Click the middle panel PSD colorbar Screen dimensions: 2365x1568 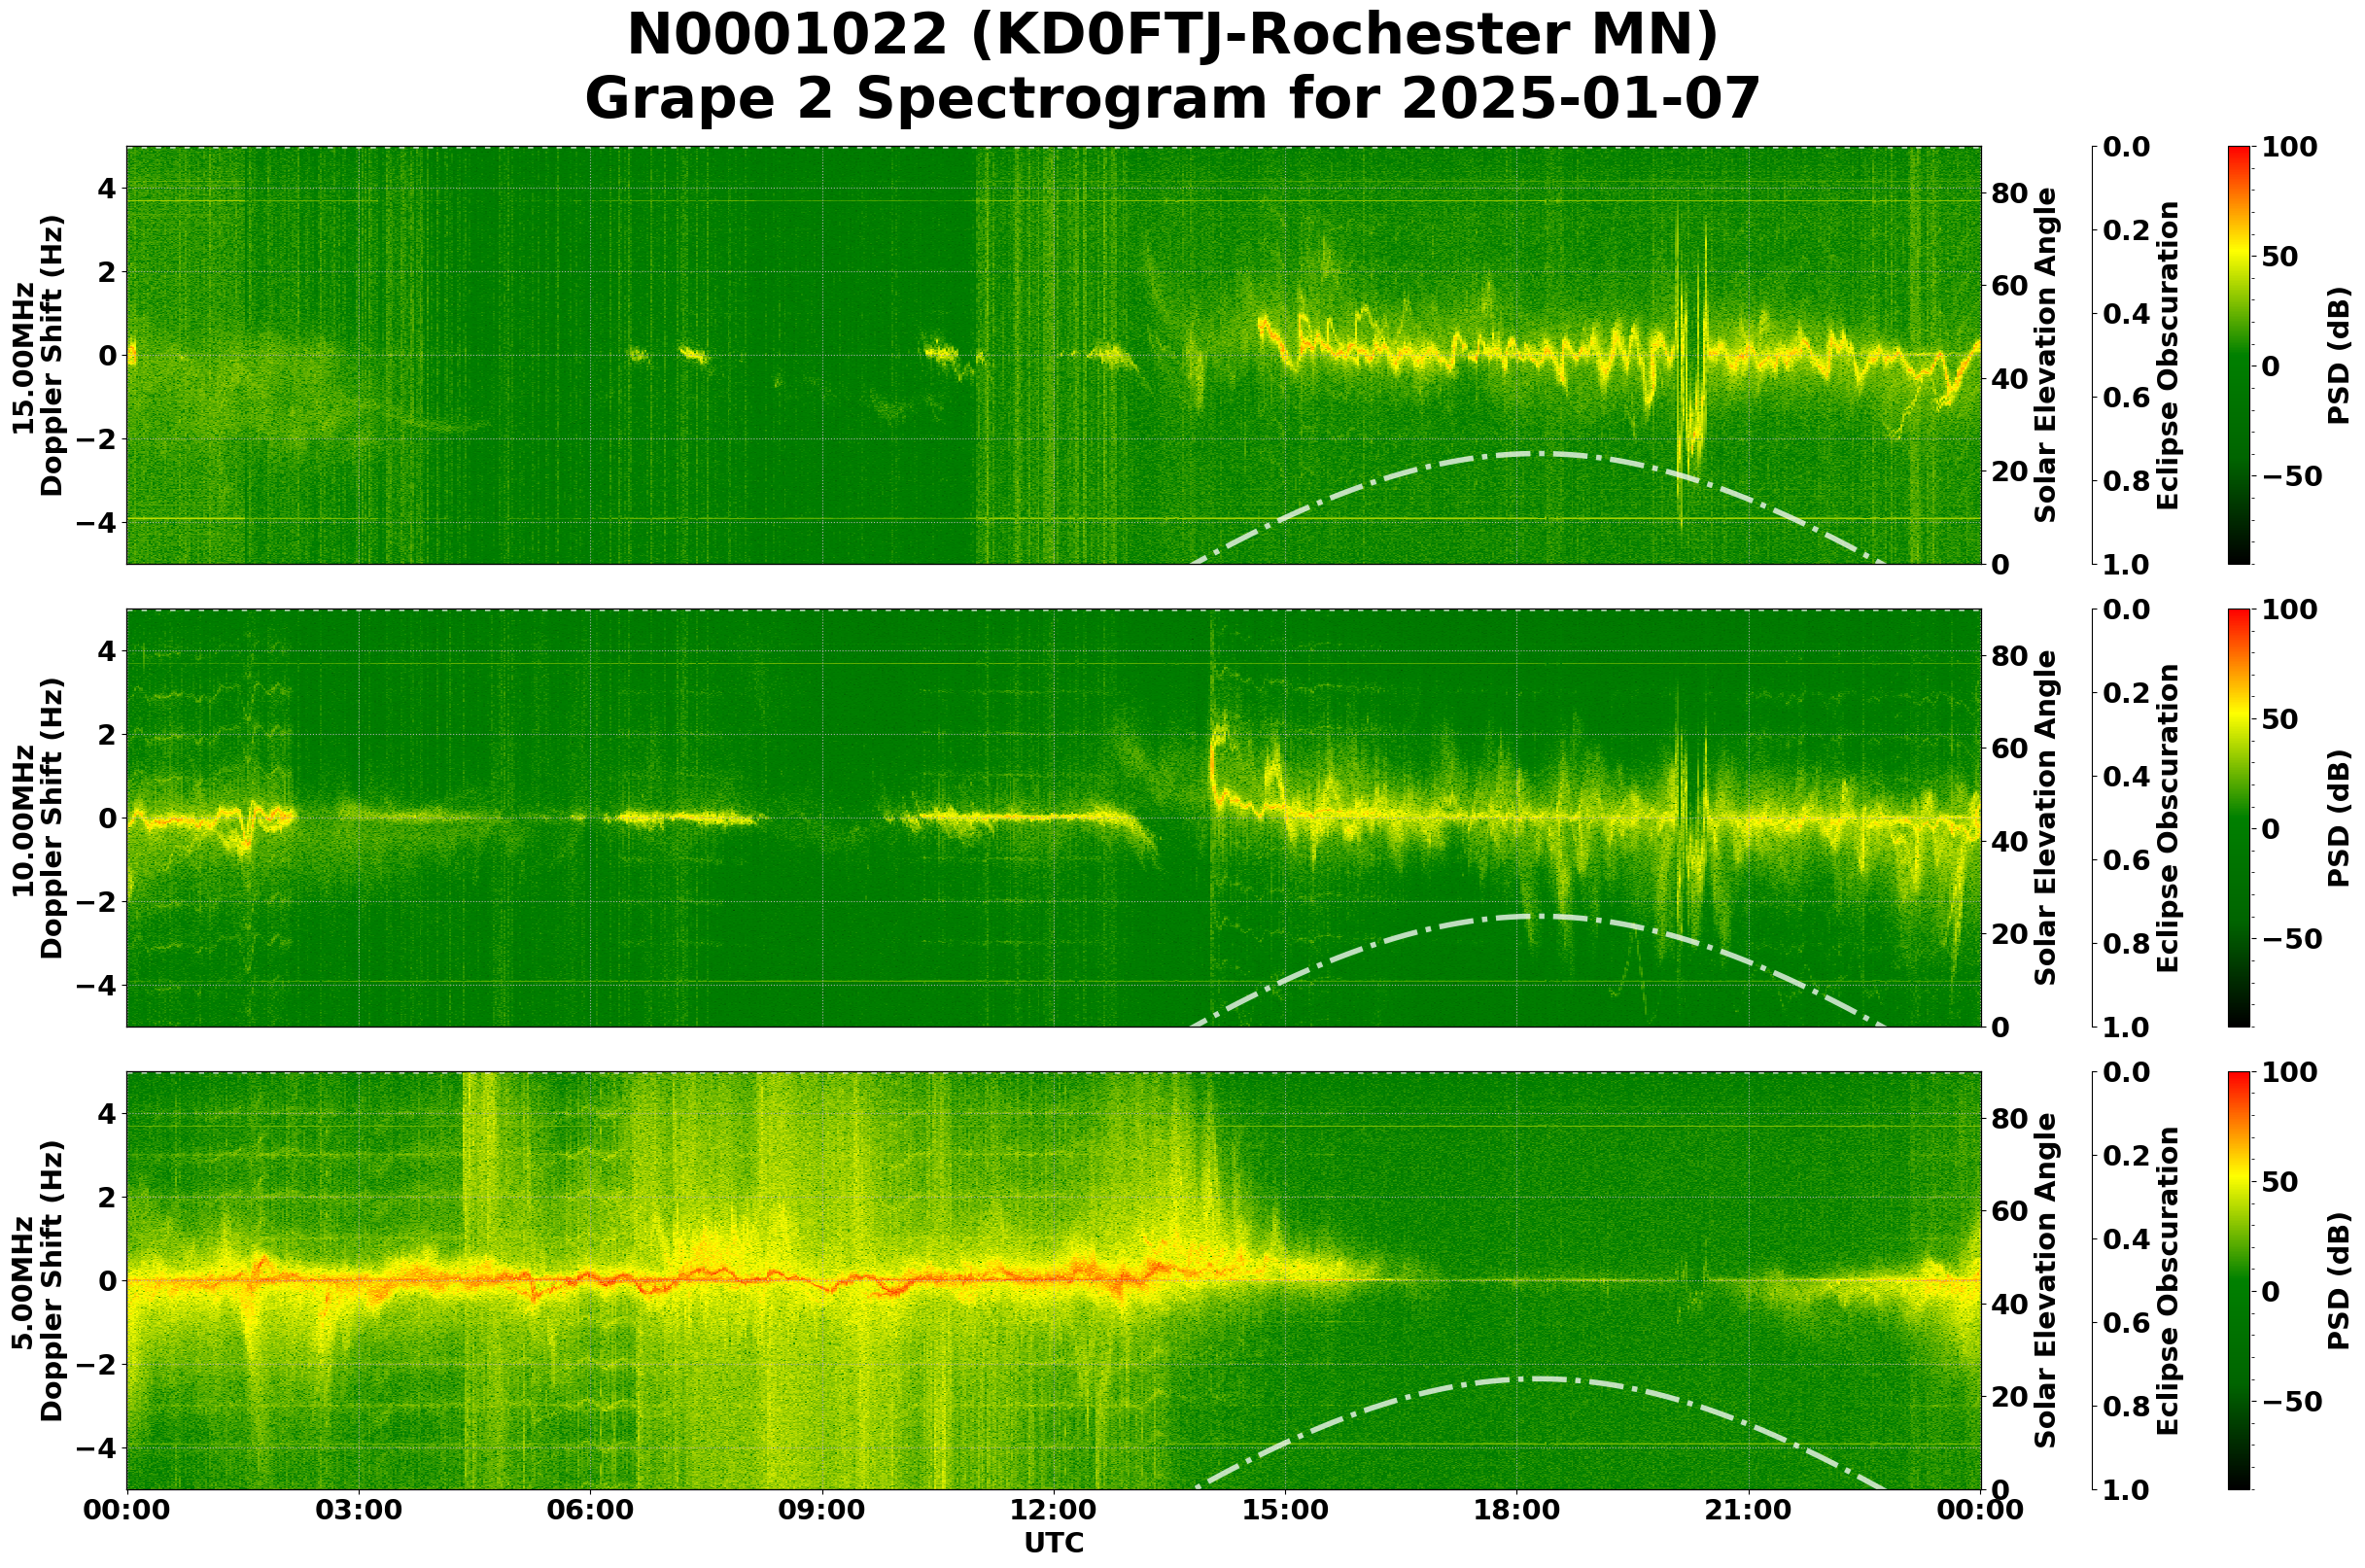(2239, 818)
